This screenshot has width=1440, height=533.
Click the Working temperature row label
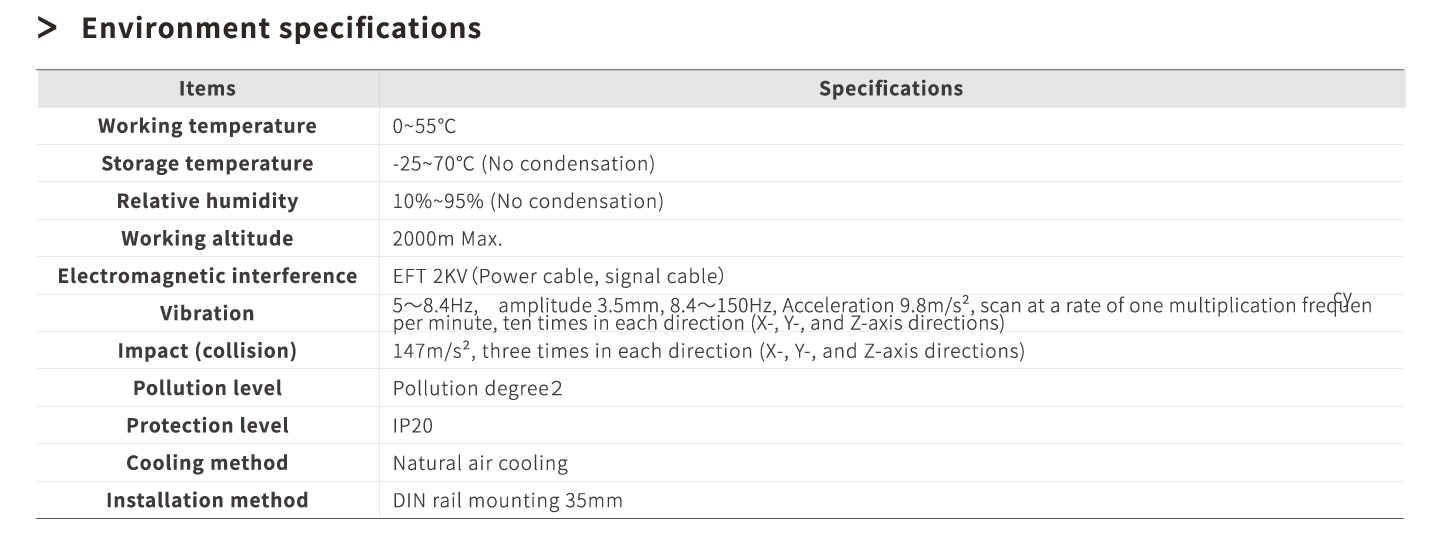point(207,126)
